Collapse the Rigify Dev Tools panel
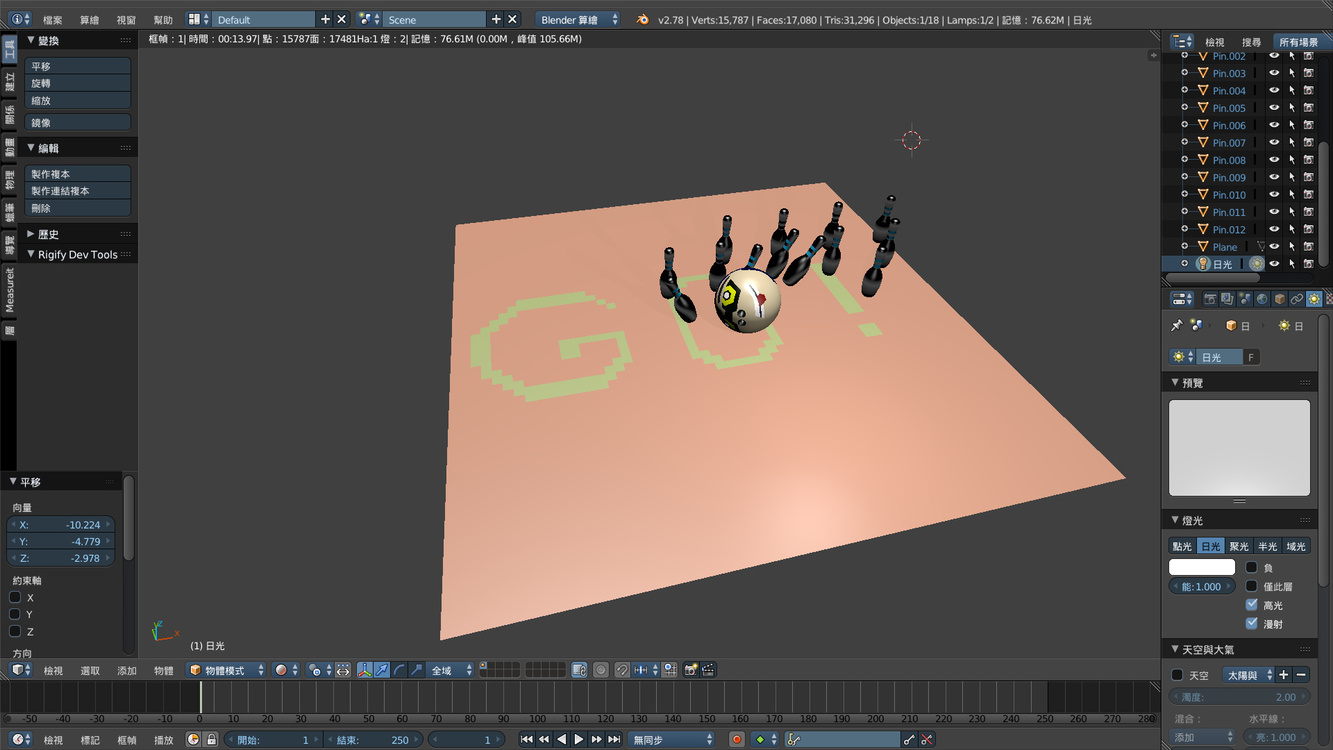The image size is (1333, 750). click(31, 255)
